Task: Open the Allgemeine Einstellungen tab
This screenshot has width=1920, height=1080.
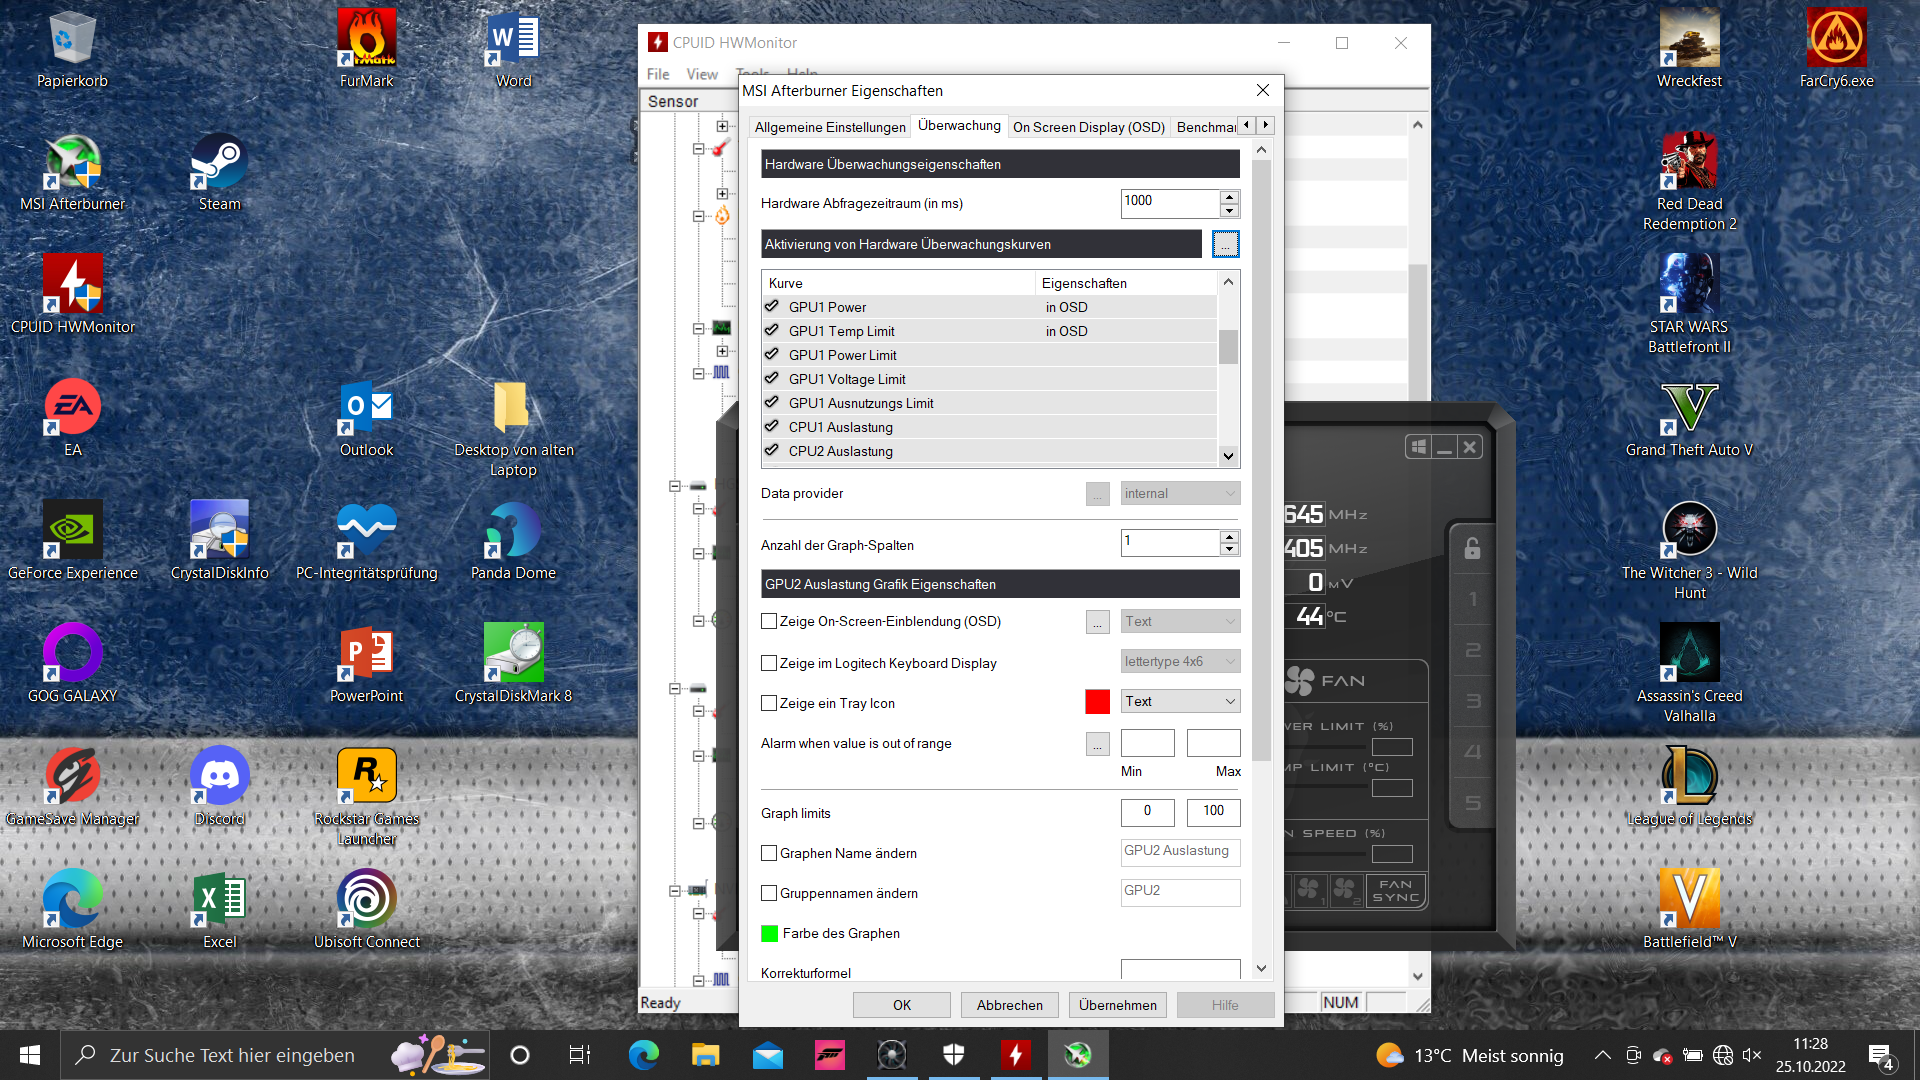Action: 829,127
